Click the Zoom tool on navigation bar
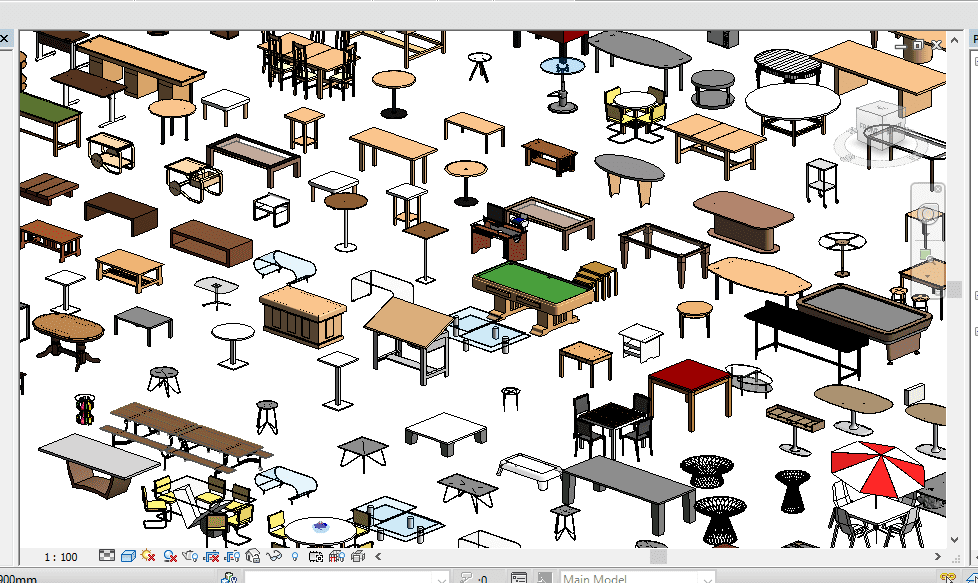Screen dimensions: 978x583 point(927,254)
